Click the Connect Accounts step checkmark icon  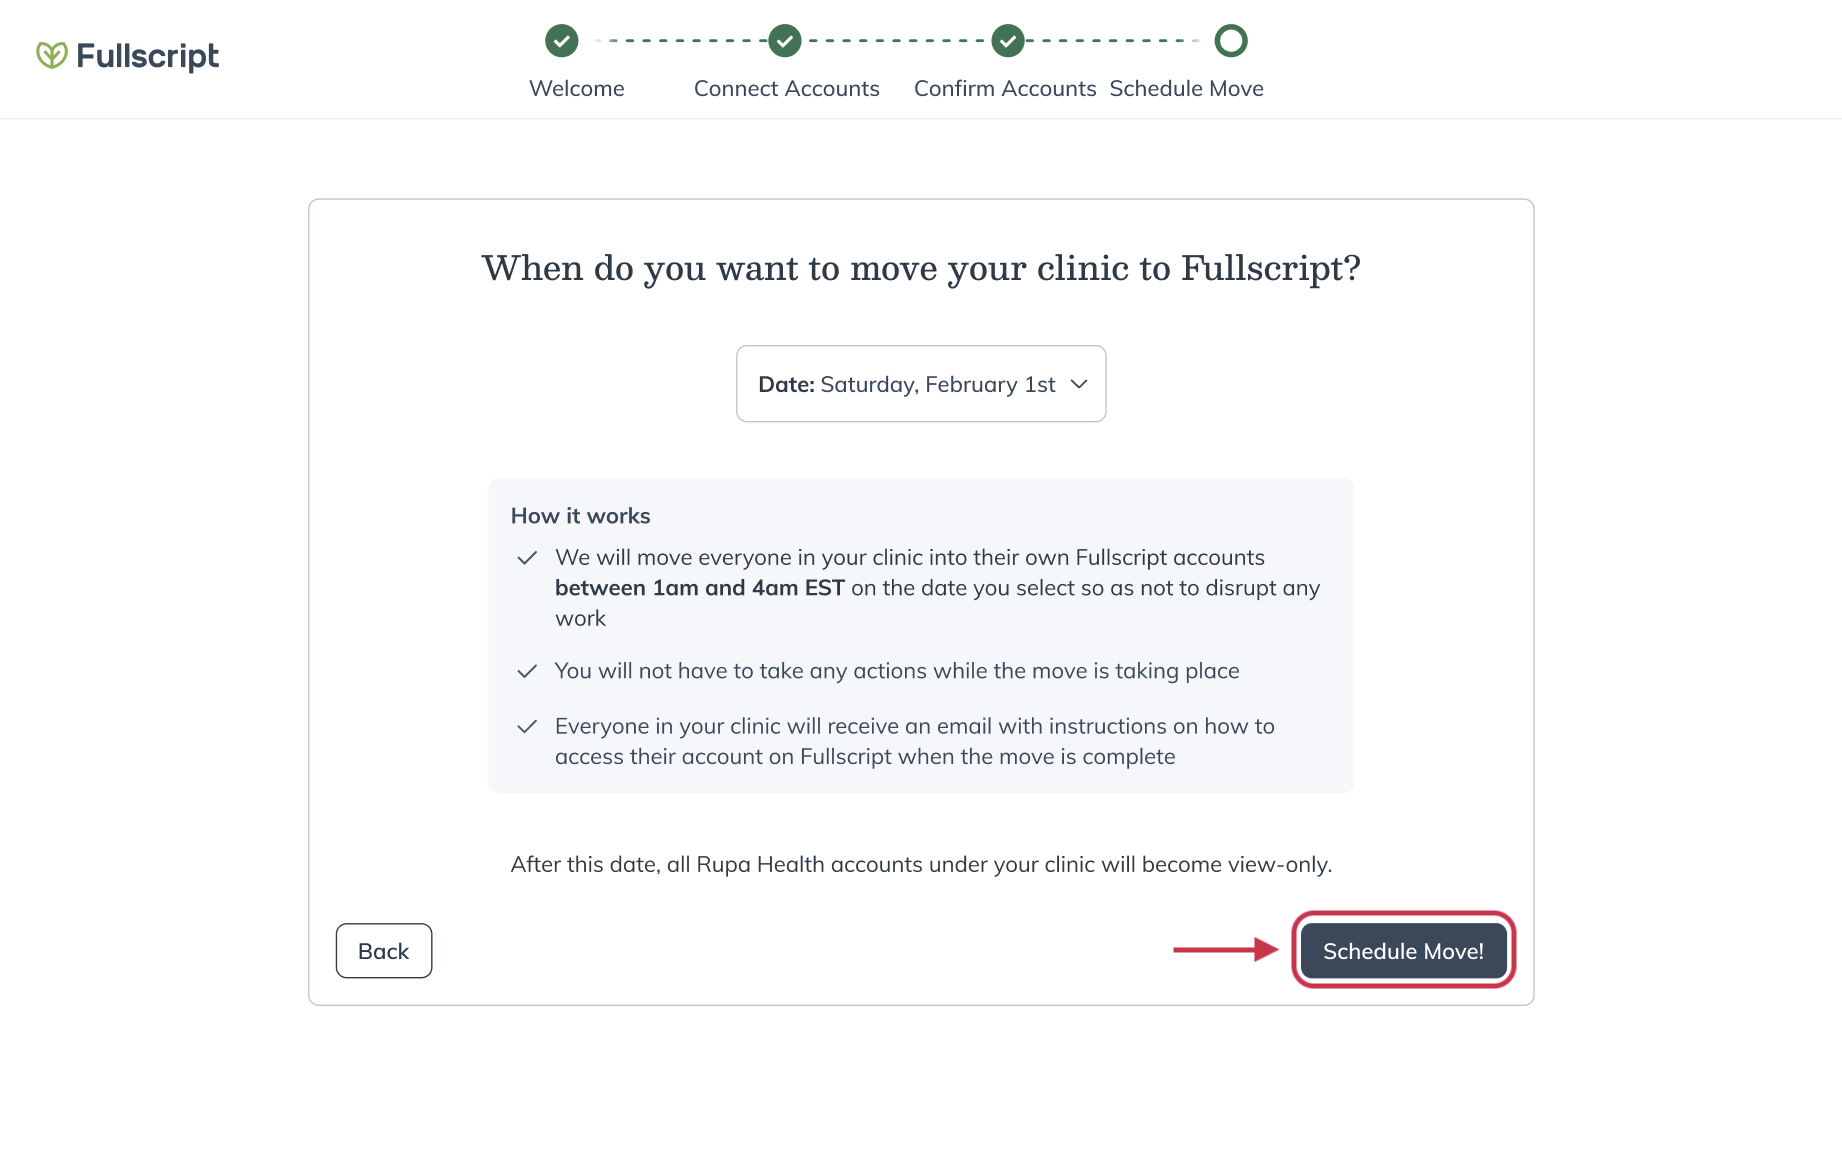pos(785,41)
